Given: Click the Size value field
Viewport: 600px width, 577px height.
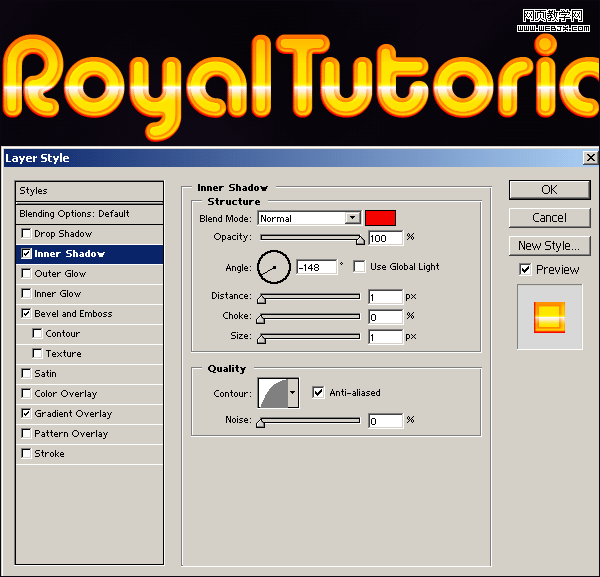Looking at the screenshot, I should tap(385, 337).
